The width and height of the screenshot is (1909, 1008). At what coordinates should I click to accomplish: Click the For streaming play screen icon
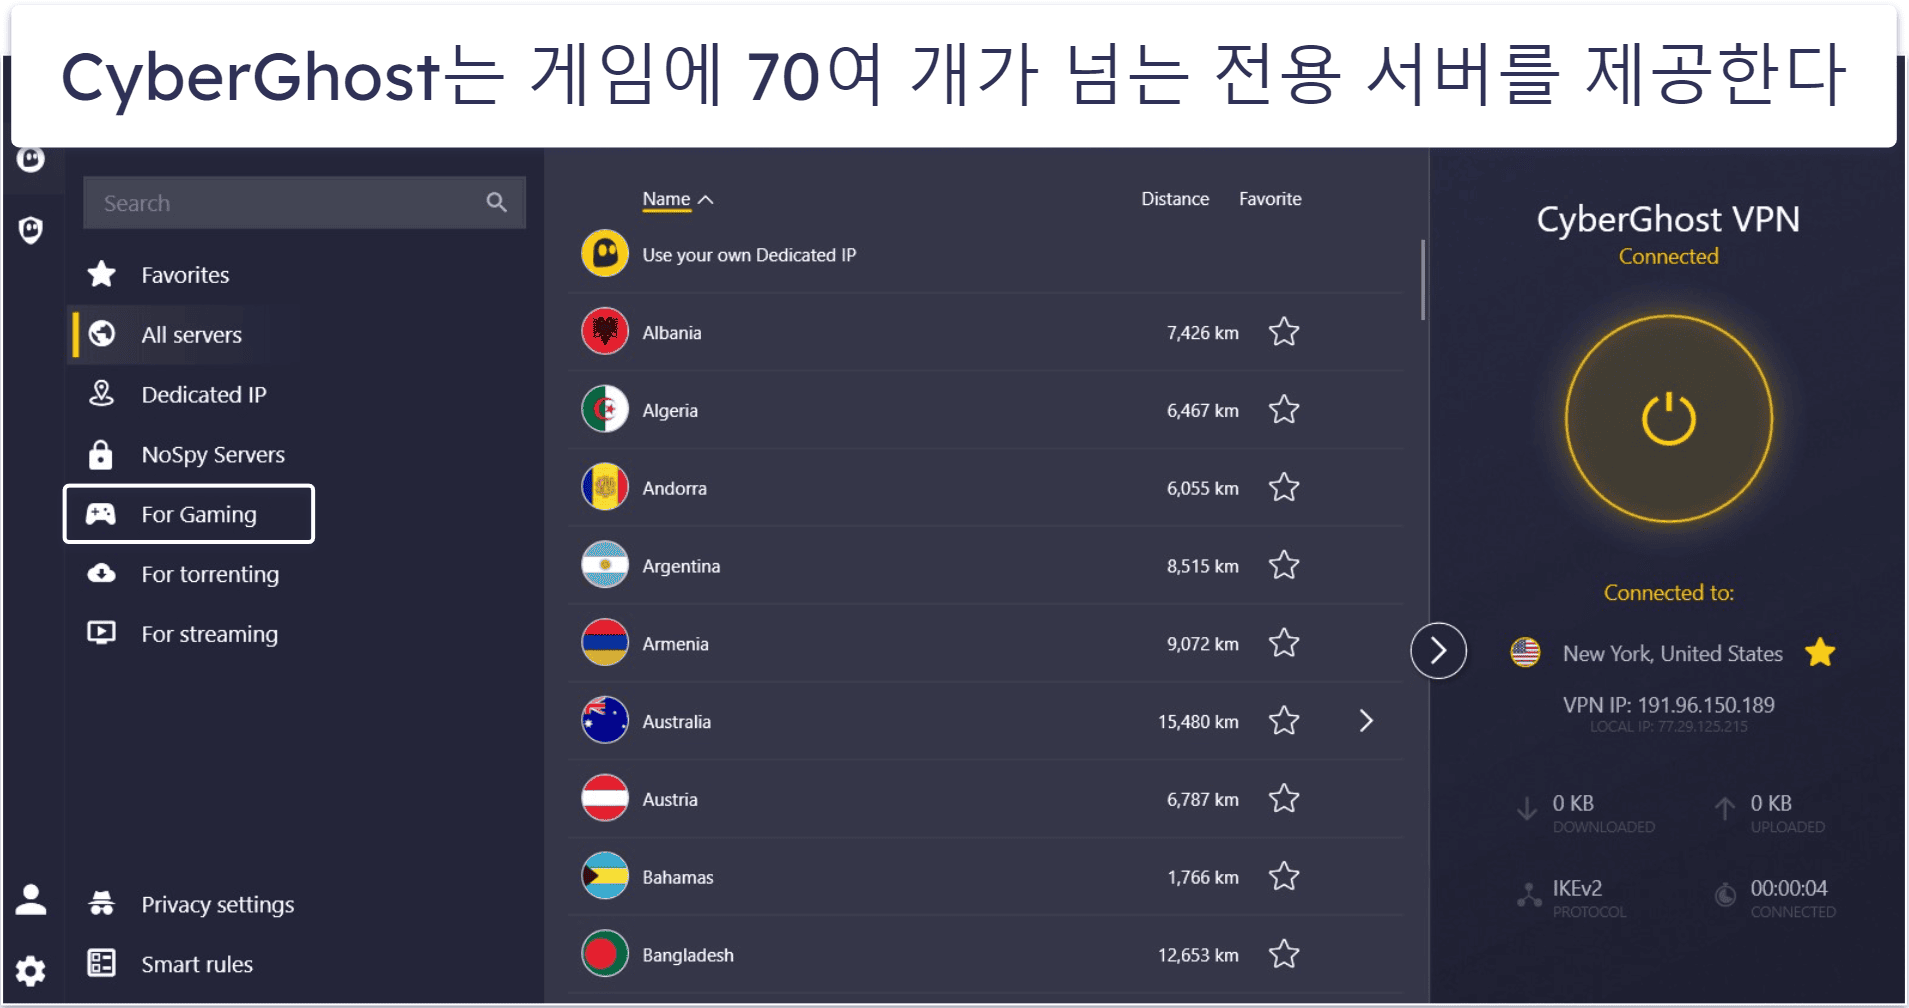point(102,633)
